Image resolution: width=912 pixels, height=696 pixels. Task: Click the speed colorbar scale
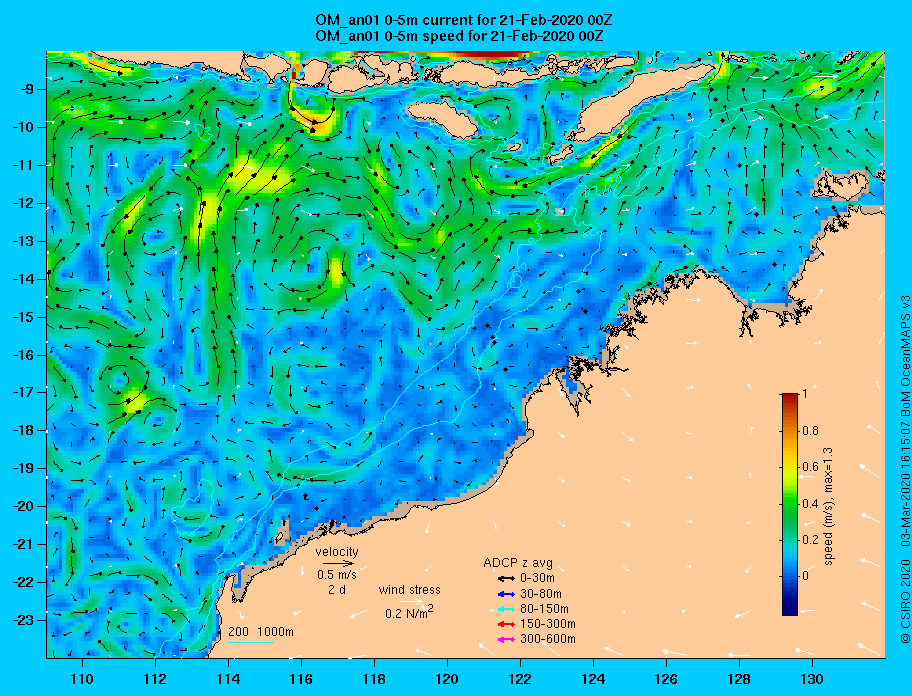790,504
